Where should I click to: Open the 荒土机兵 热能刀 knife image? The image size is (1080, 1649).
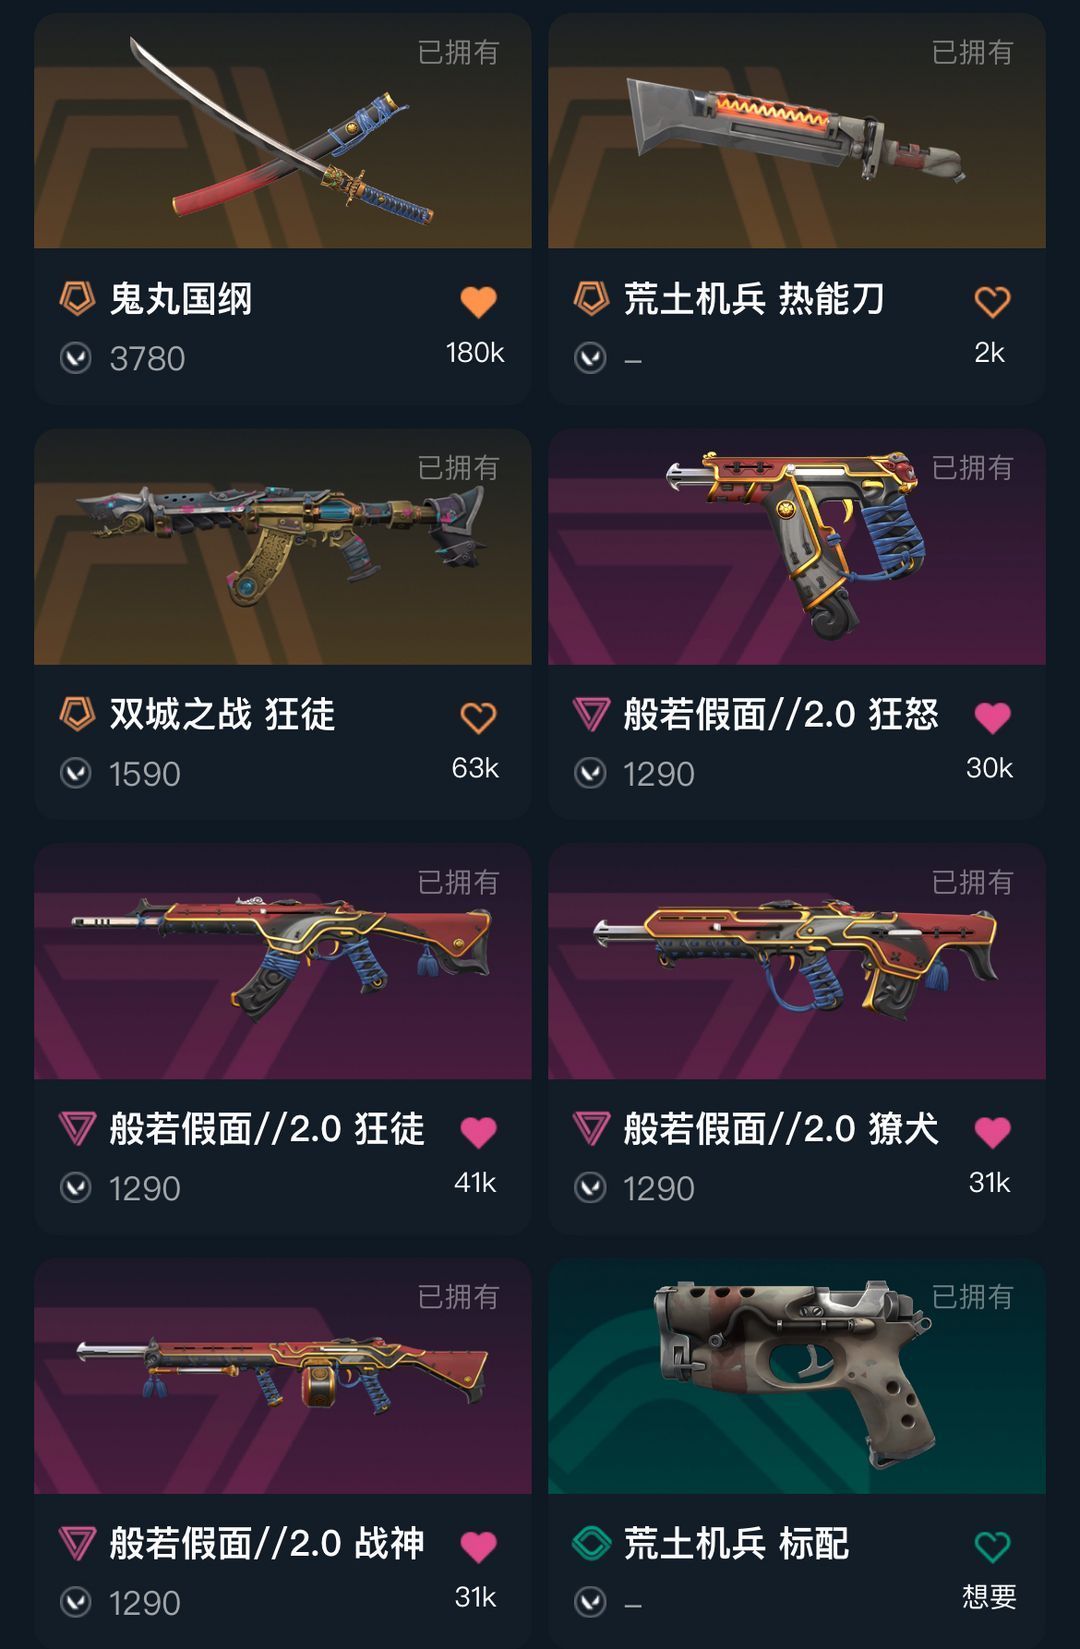click(x=797, y=131)
